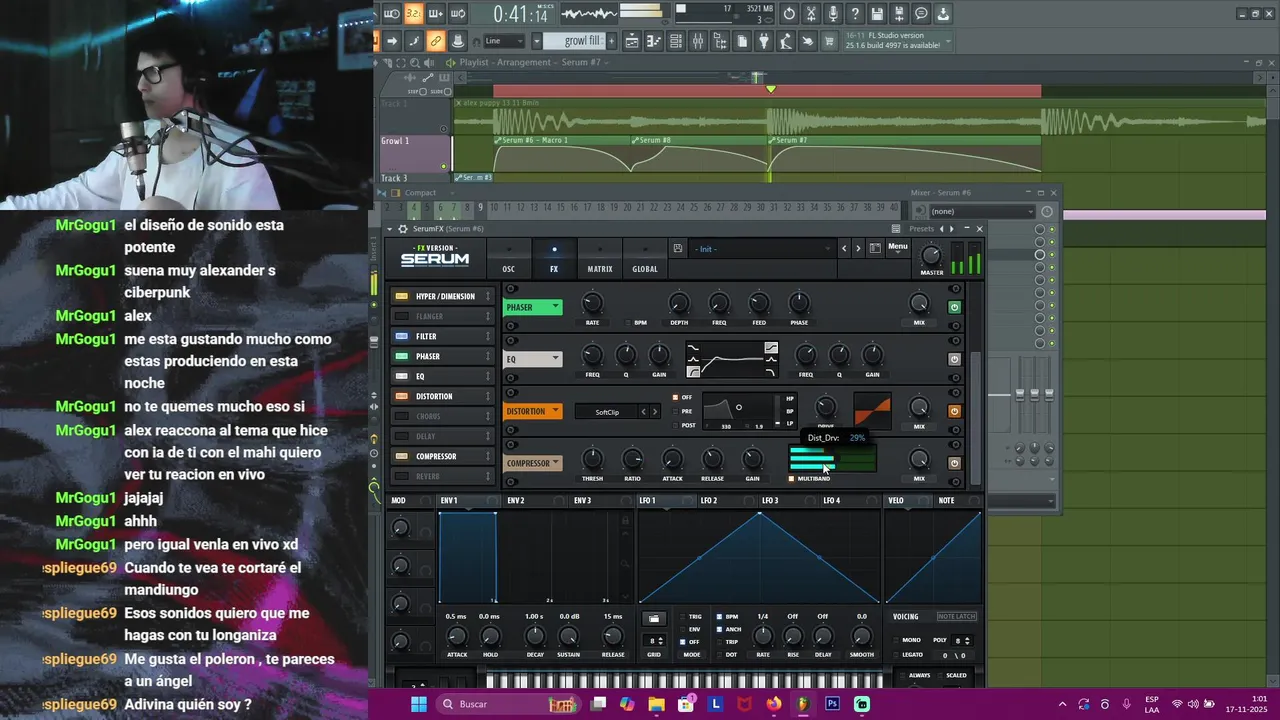The width and height of the screenshot is (1280, 720).
Task: Open the plugin database plug icon
Action: click(763, 41)
